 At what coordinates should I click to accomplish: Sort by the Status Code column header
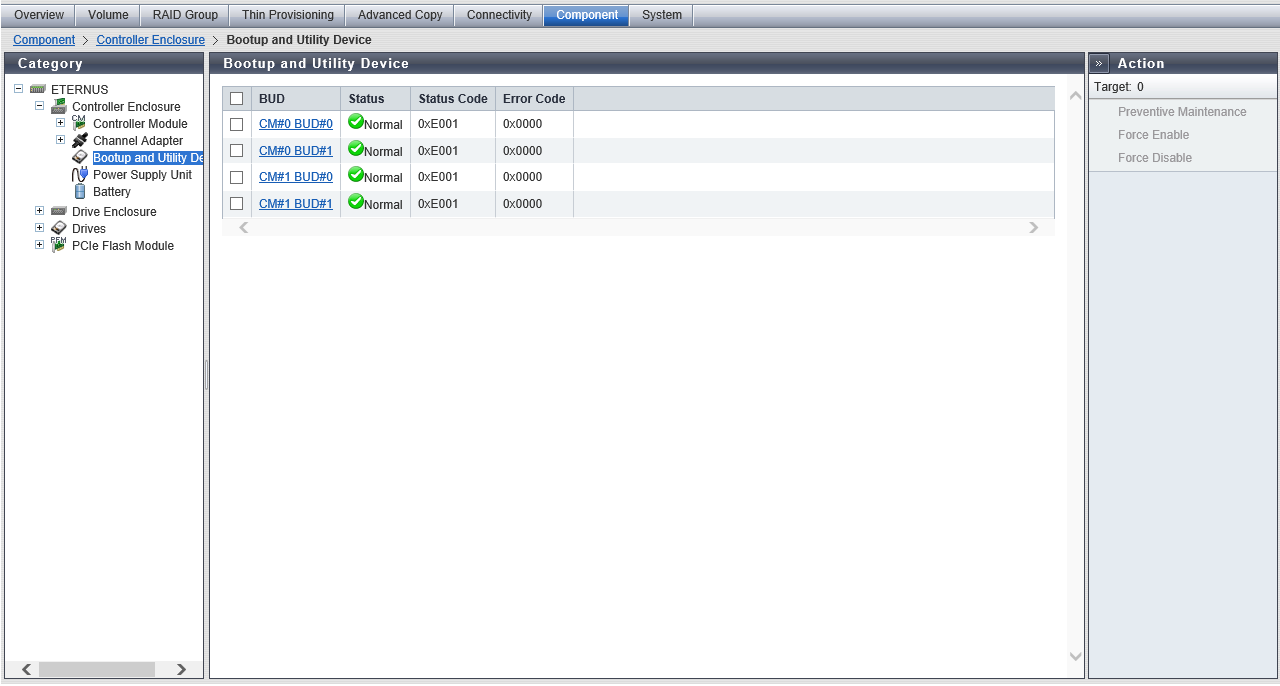452,99
